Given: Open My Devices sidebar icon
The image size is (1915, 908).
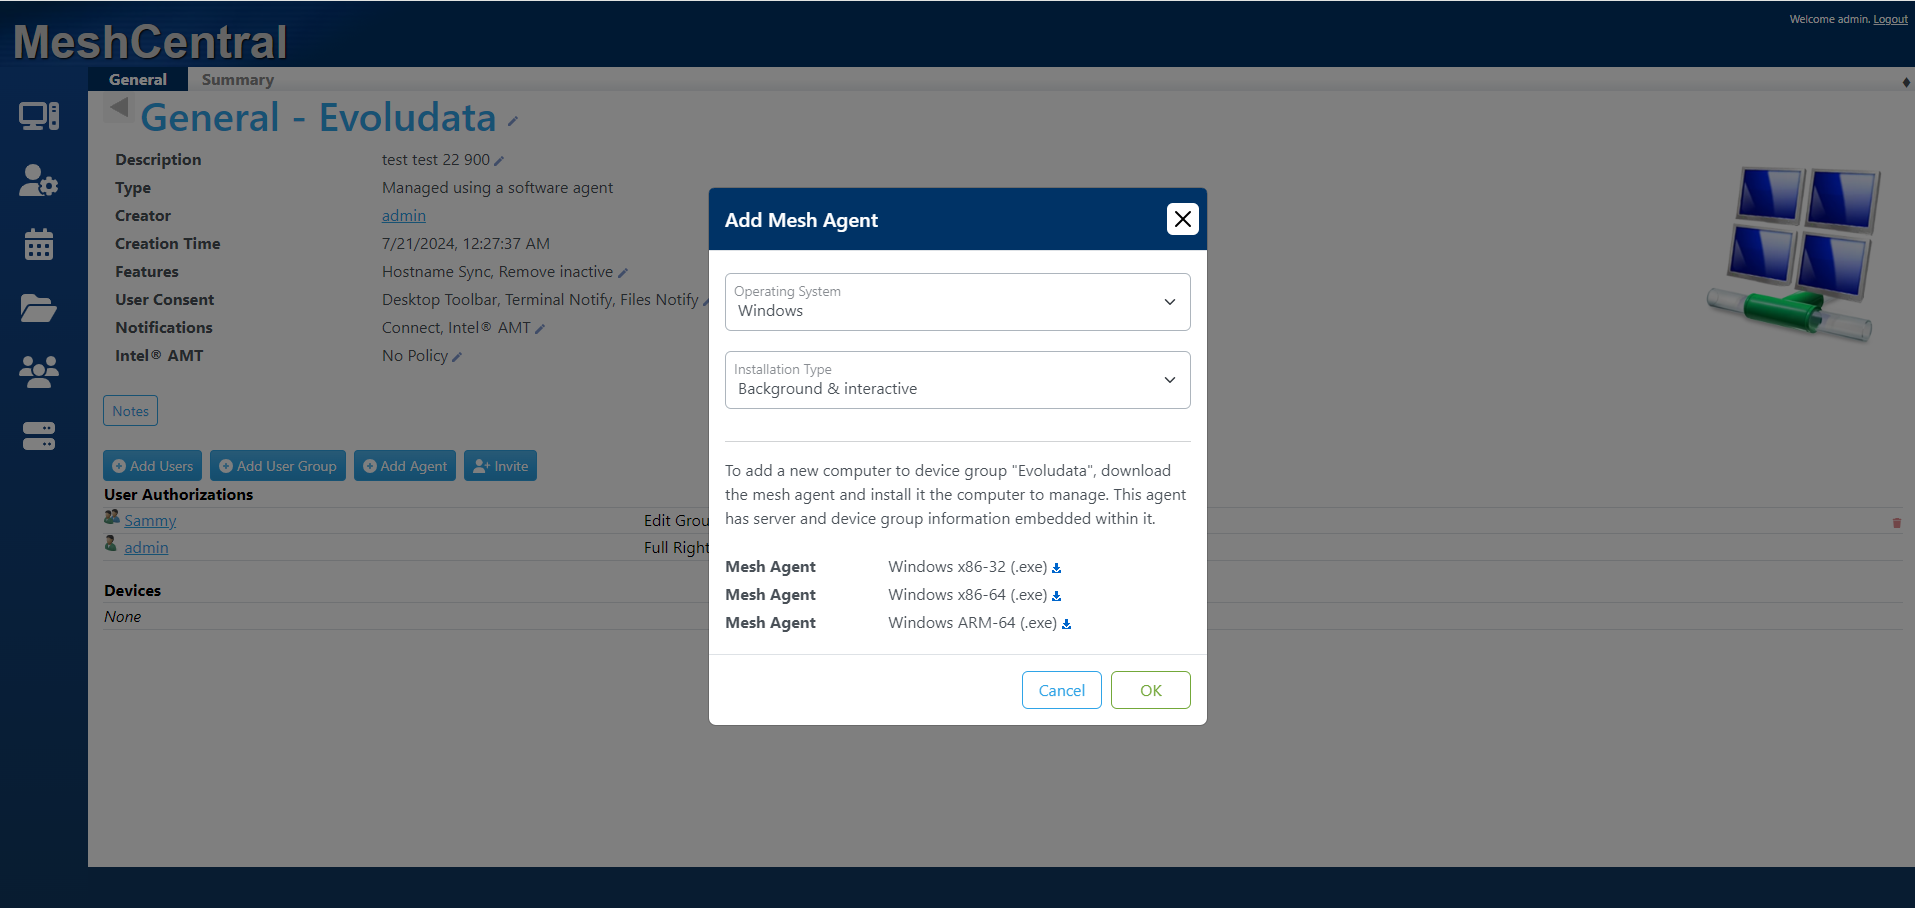Looking at the screenshot, I should tap(39, 117).
